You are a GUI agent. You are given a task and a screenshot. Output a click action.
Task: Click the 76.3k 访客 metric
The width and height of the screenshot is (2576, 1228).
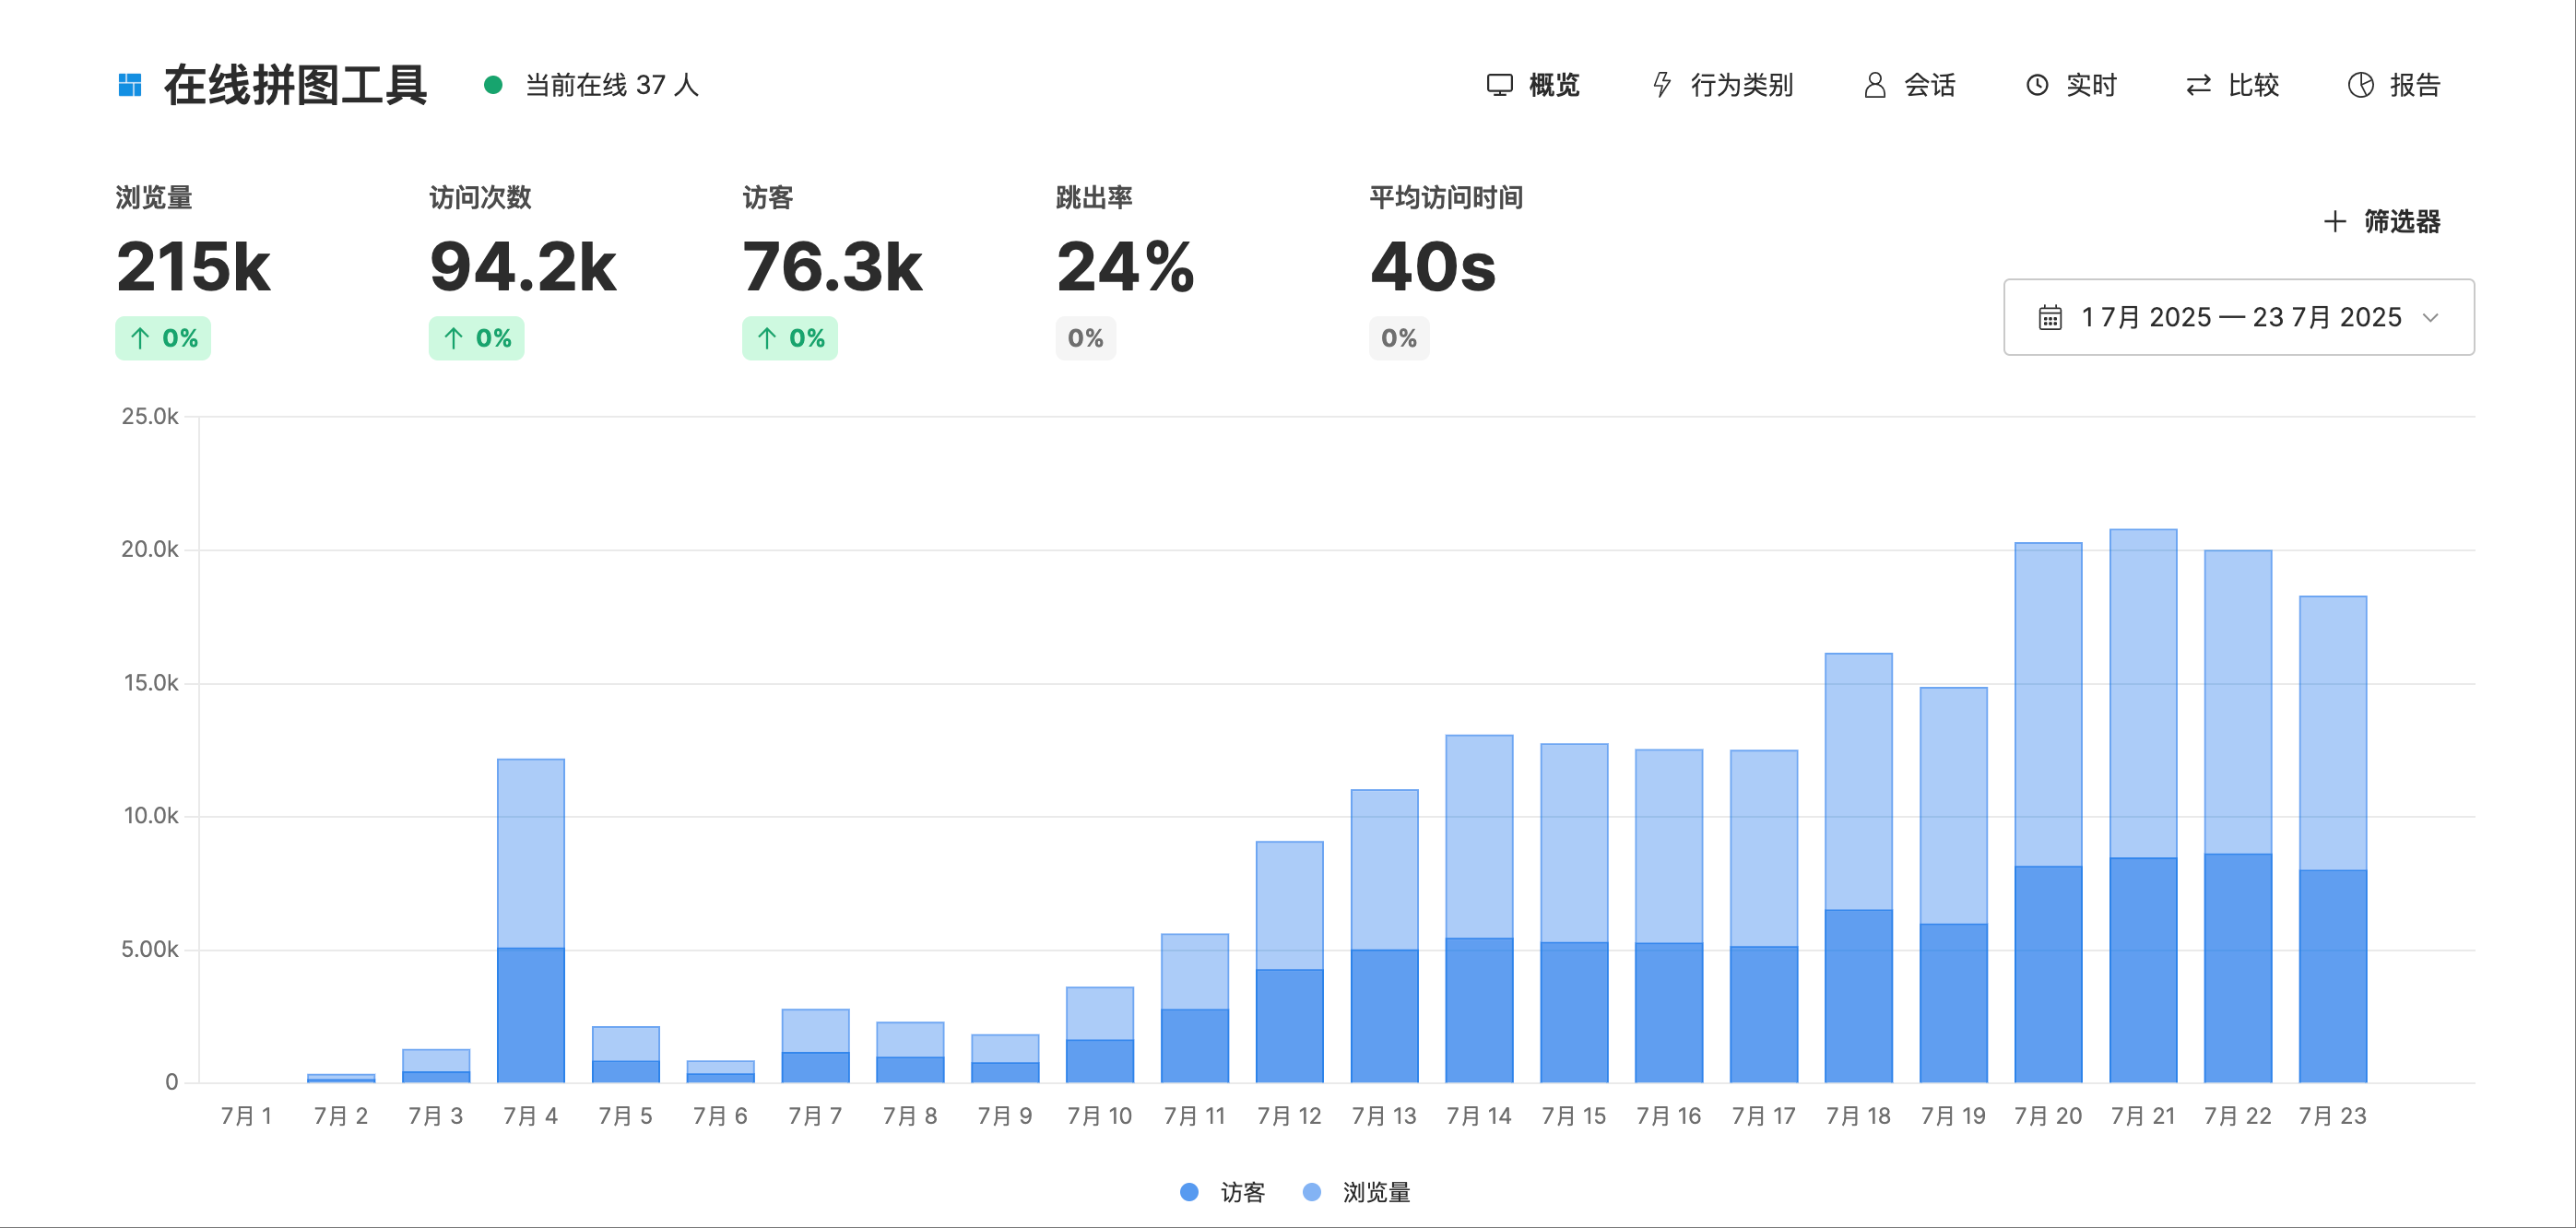point(832,267)
